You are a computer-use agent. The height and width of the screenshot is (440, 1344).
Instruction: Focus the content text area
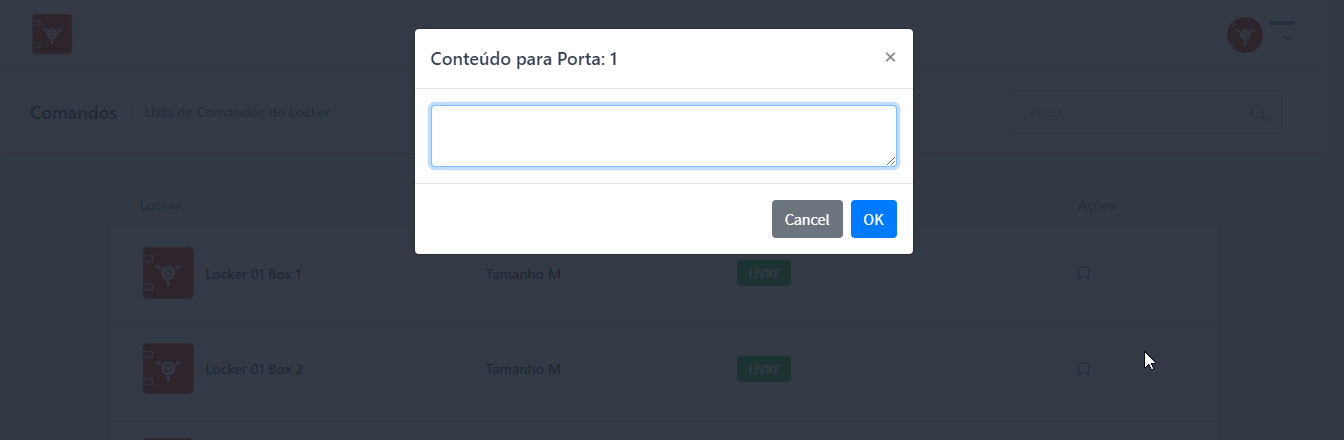click(x=663, y=135)
